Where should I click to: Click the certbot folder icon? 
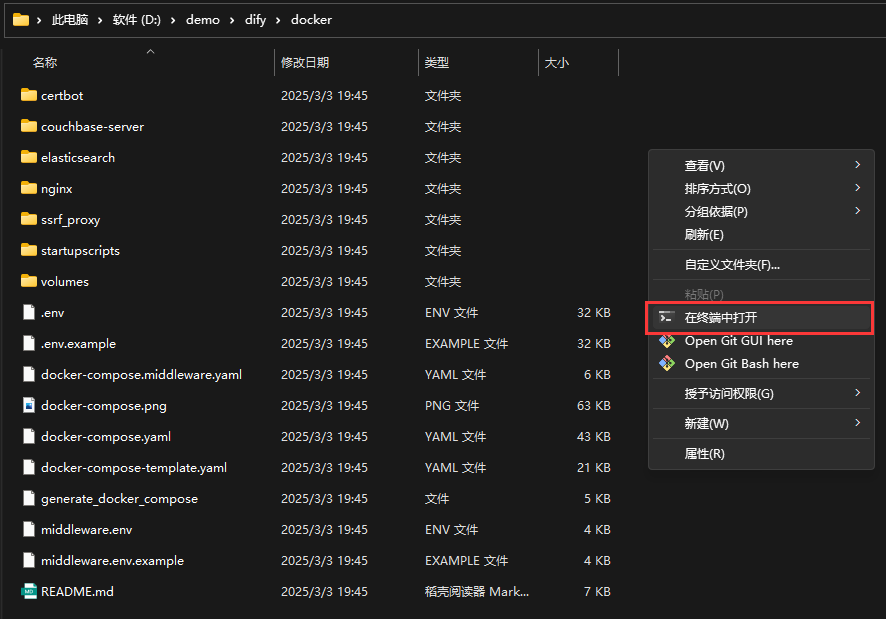[28, 96]
